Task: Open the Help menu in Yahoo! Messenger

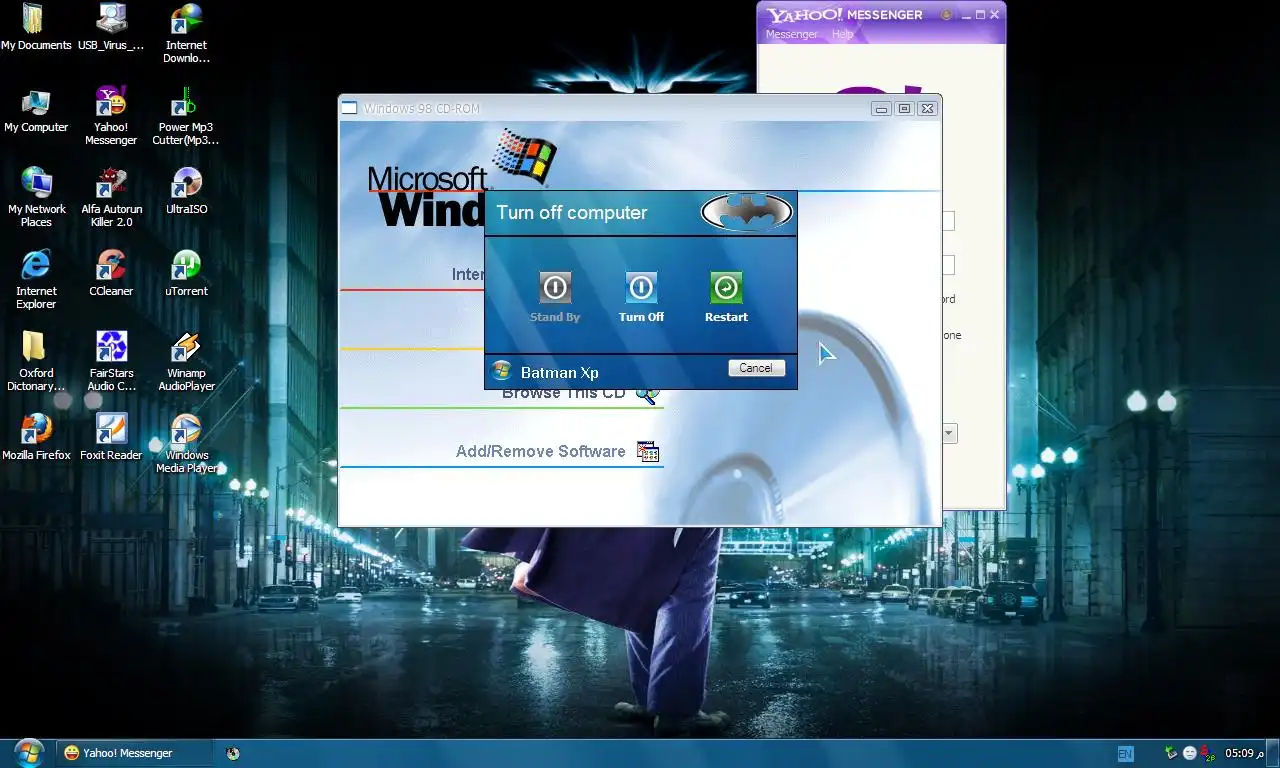Action: (843, 34)
